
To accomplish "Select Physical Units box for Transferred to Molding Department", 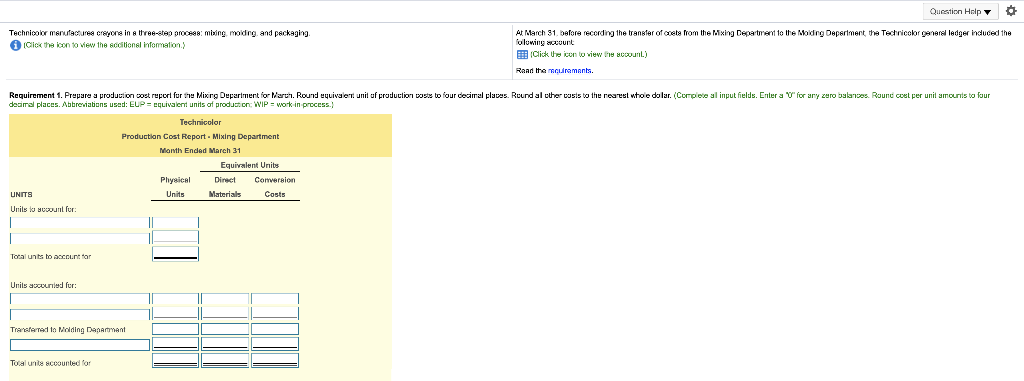I will (175, 329).
